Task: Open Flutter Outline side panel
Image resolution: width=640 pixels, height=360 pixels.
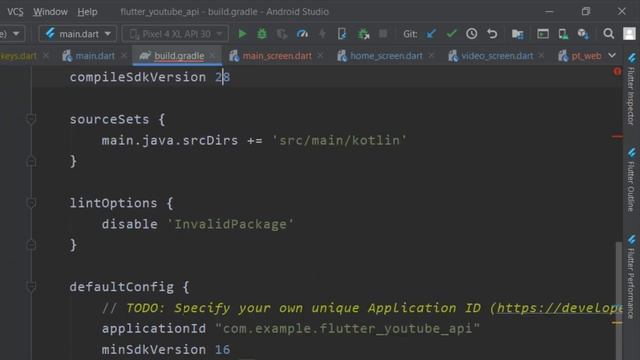Action: click(x=631, y=180)
